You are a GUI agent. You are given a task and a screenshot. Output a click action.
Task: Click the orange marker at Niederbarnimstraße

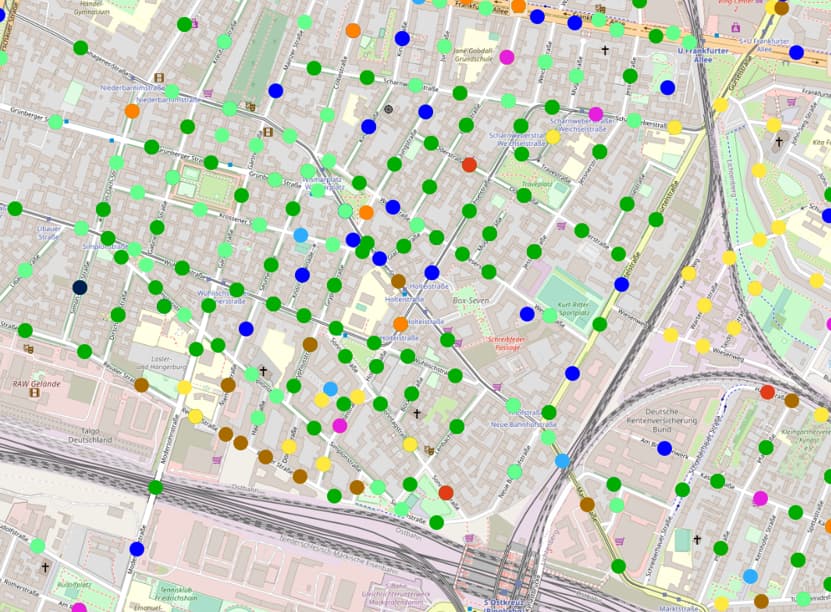click(132, 111)
